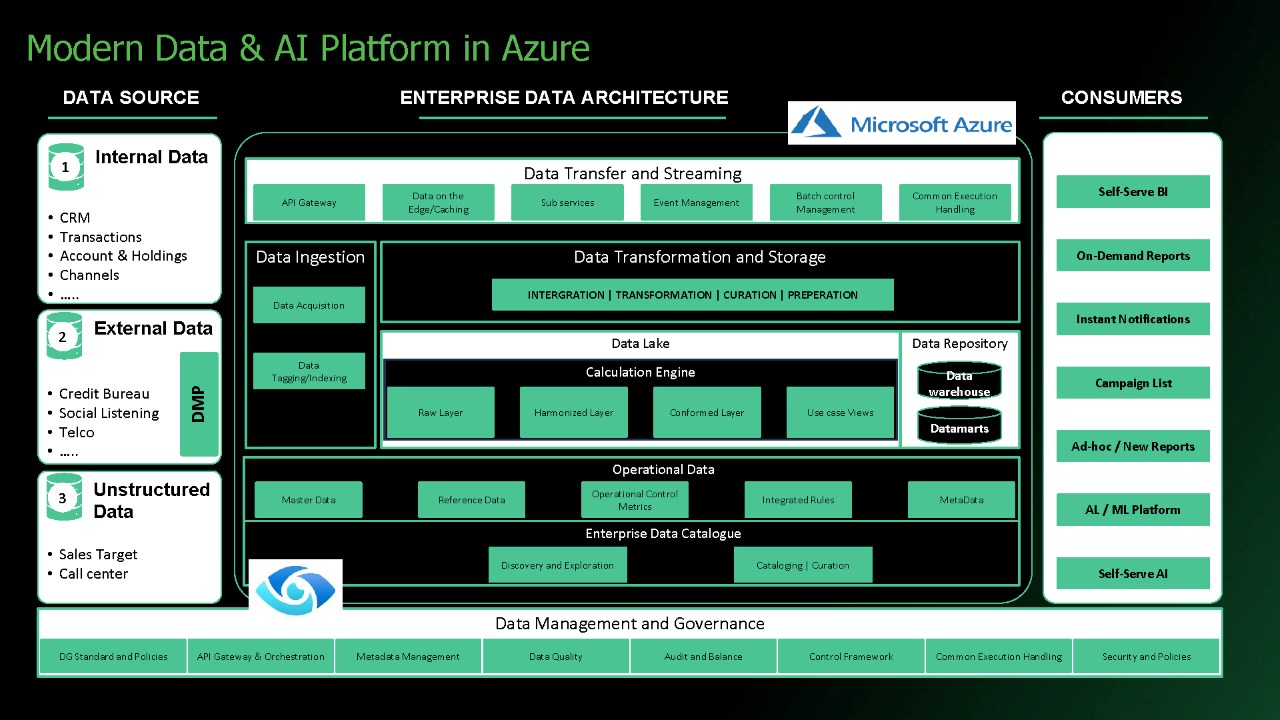The width and height of the screenshot is (1280, 720).
Task: Click the Data Acquisition box
Action: click(x=309, y=306)
